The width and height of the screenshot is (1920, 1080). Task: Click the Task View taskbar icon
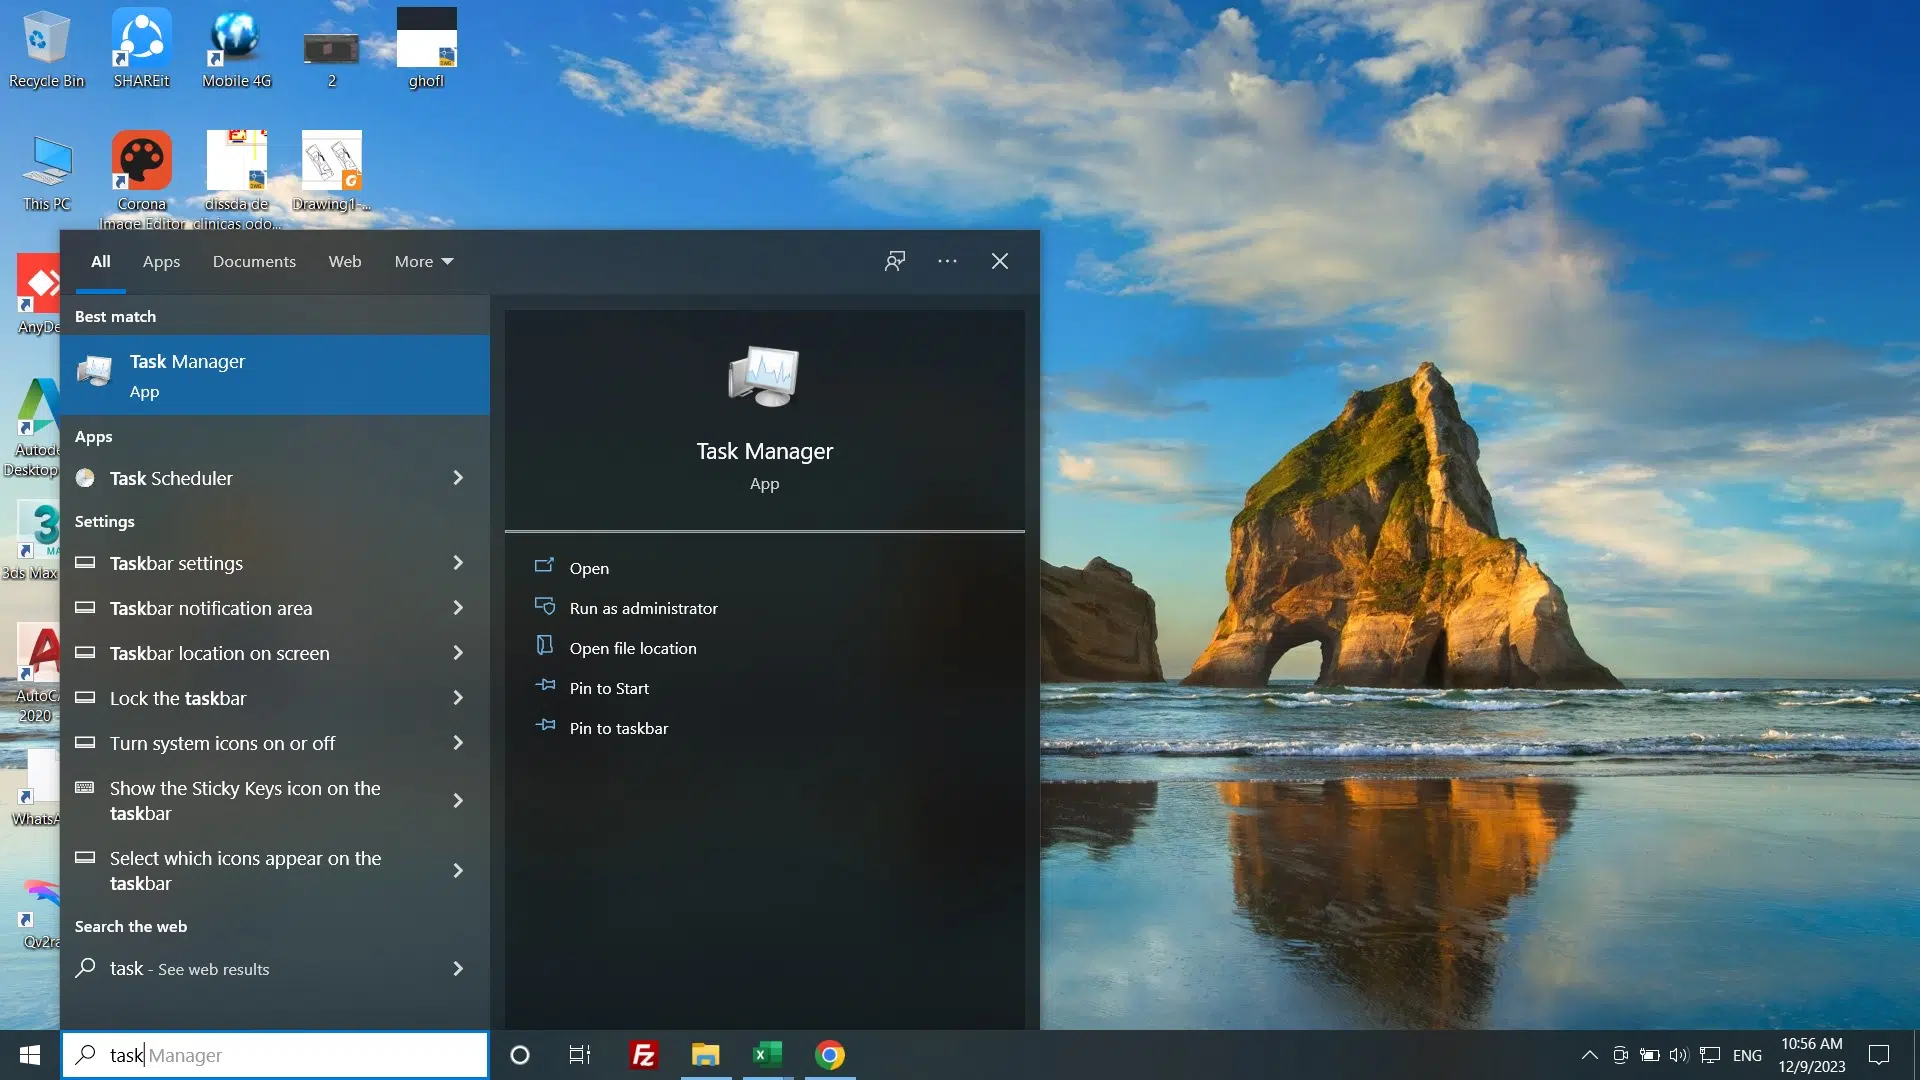click(580, 1055)
